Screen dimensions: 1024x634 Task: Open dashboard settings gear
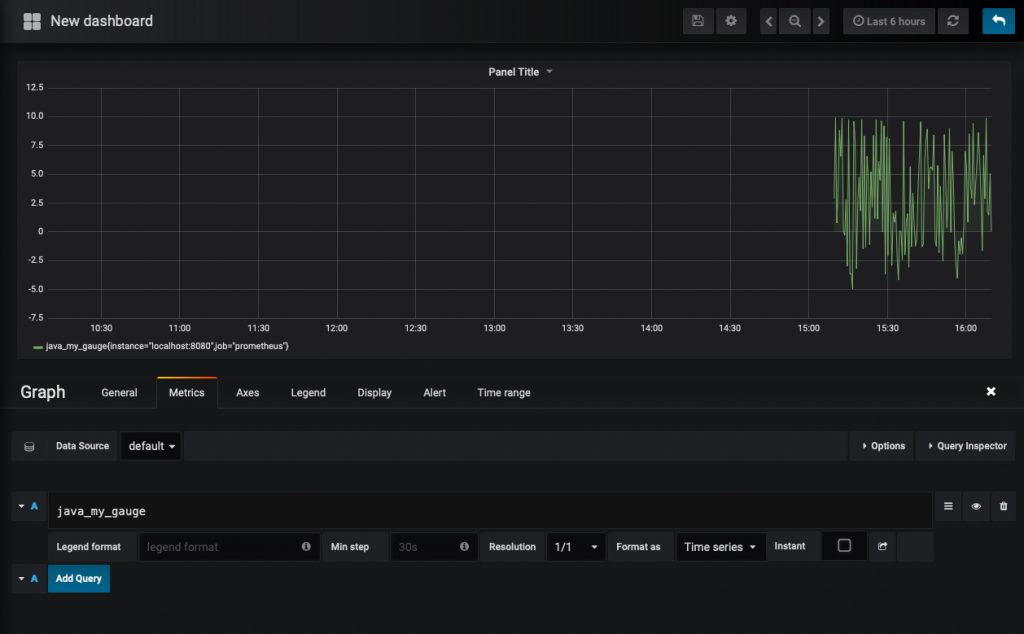click(731, 20)
